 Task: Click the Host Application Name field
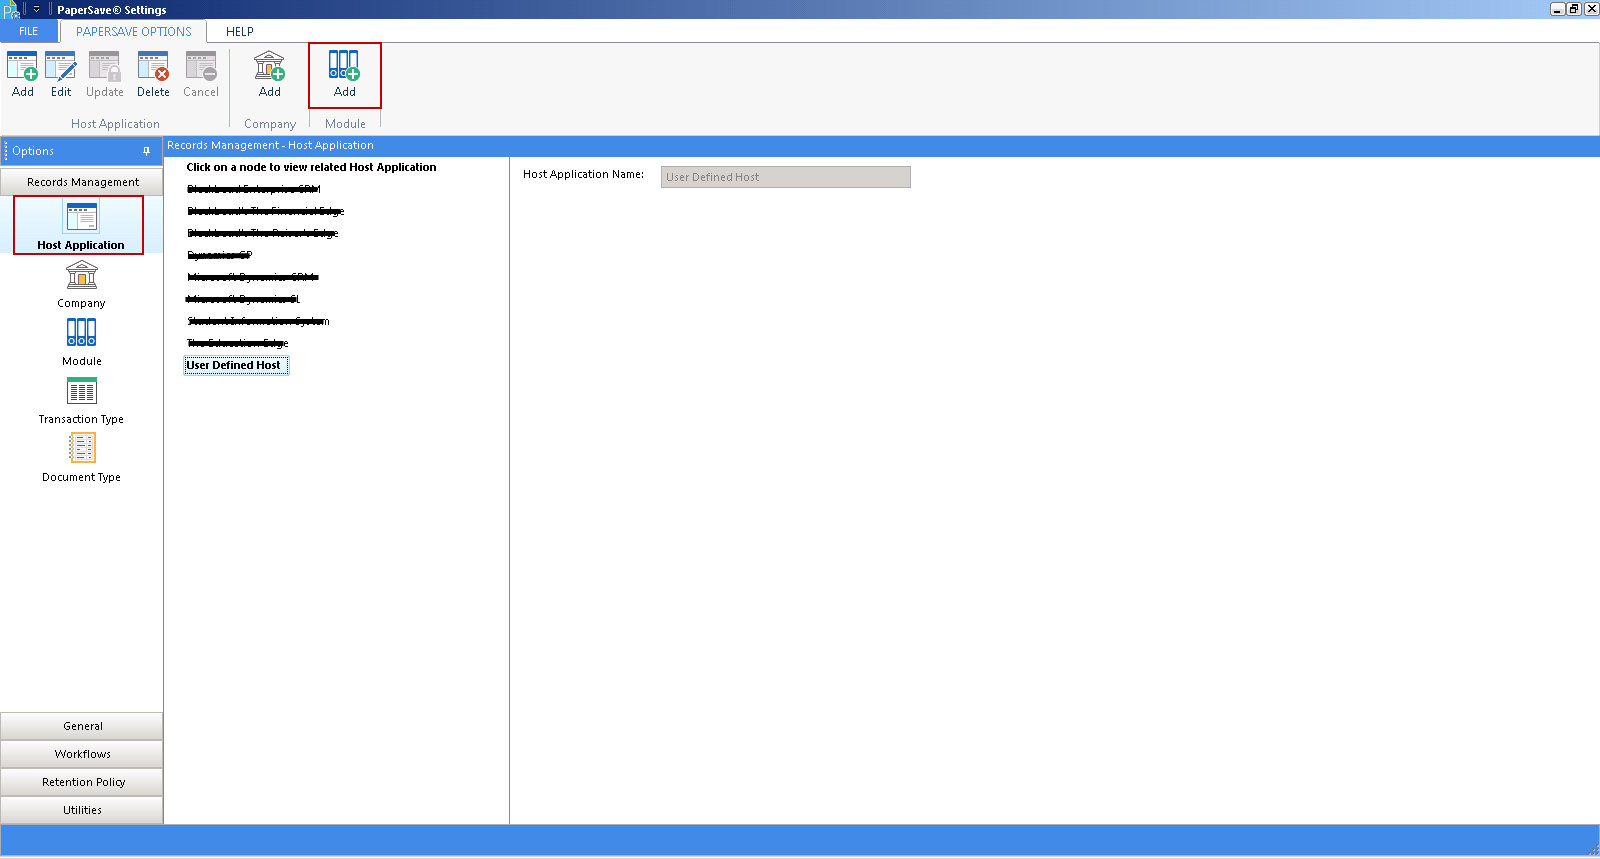(x=786, y=177)
